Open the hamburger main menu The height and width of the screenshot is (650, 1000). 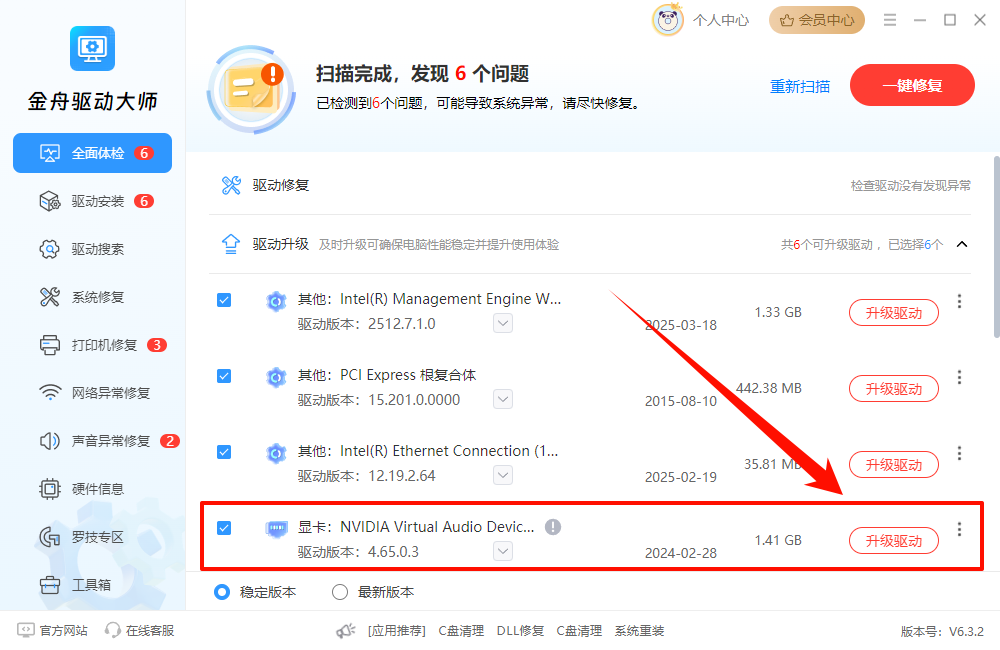click(x=890, y=20)
